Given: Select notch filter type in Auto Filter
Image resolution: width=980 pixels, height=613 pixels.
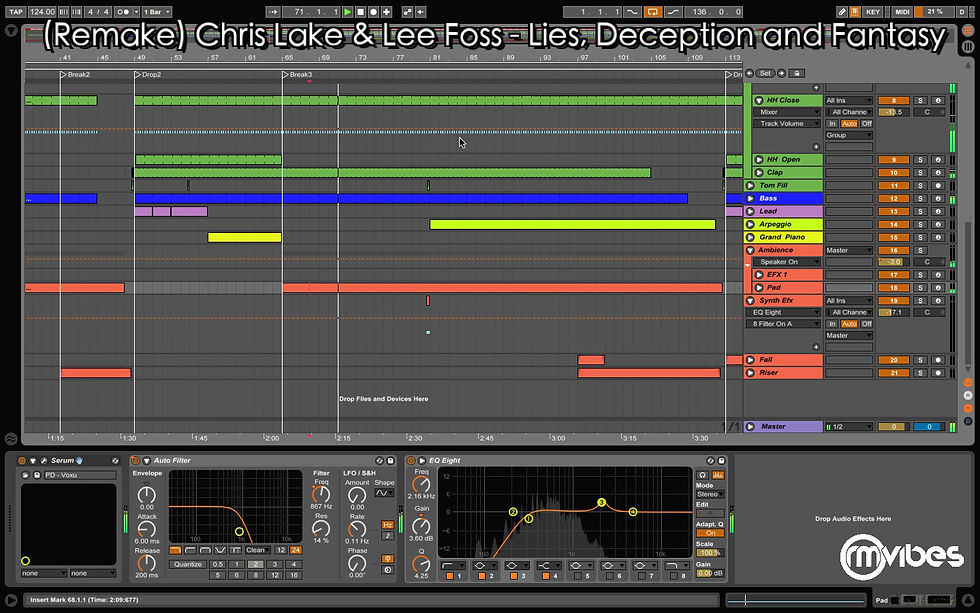Looking at the screenshot, I should pos(220,550).
